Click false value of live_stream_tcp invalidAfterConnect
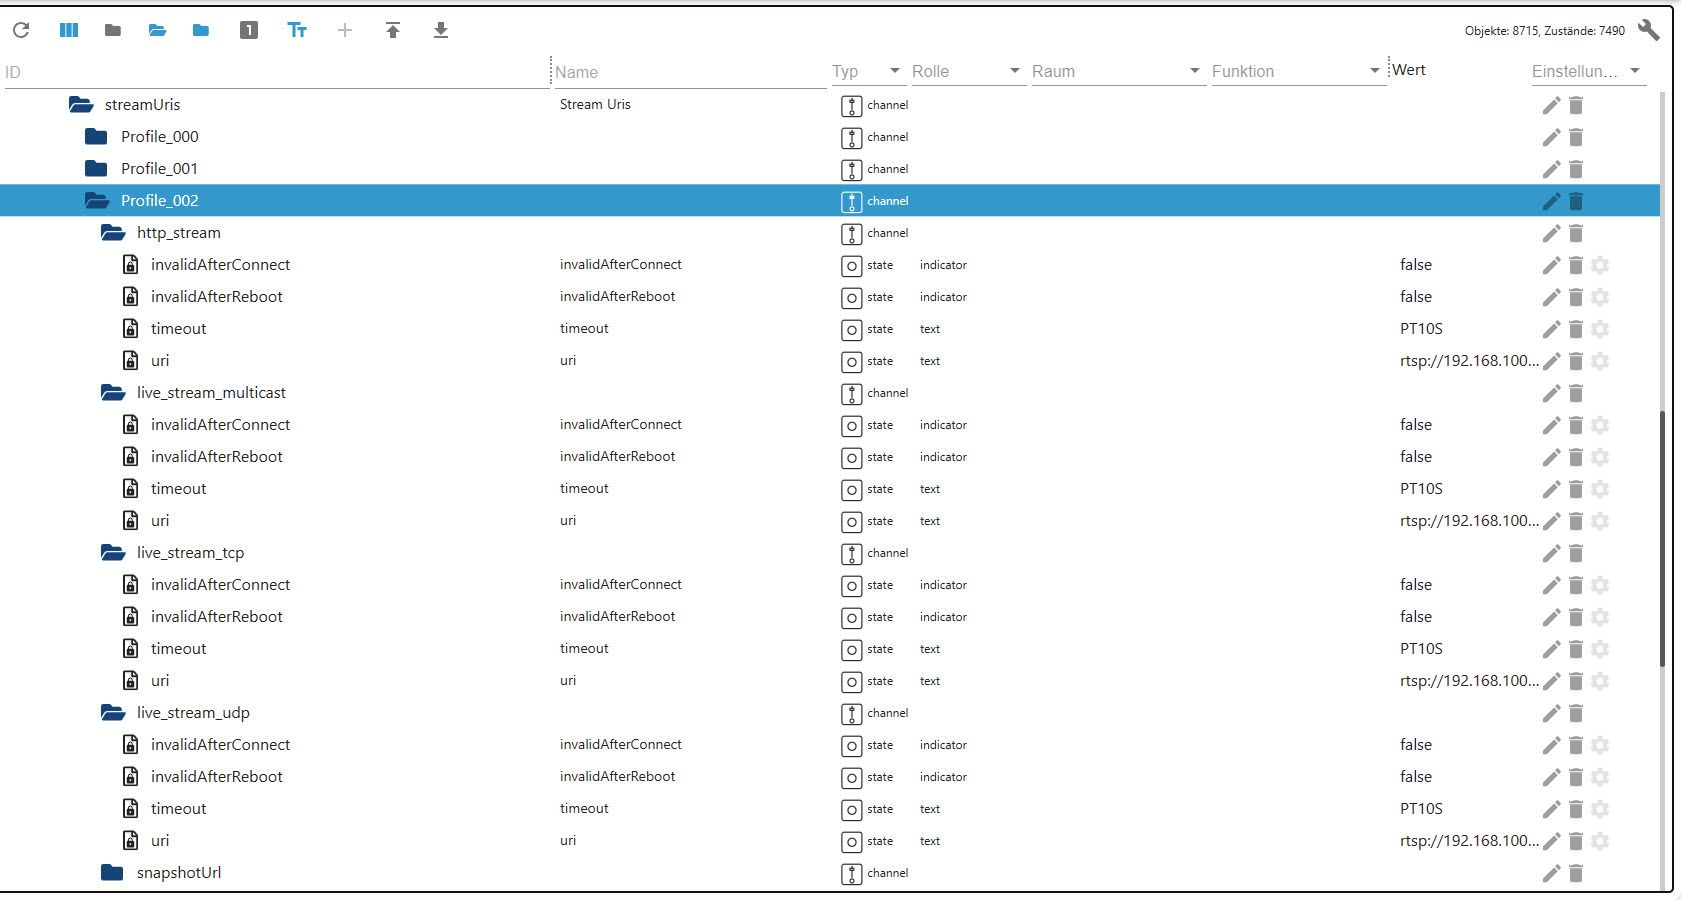This screenshot has width=1681, height=900. pyautogui.click(x=1416, y=585)
